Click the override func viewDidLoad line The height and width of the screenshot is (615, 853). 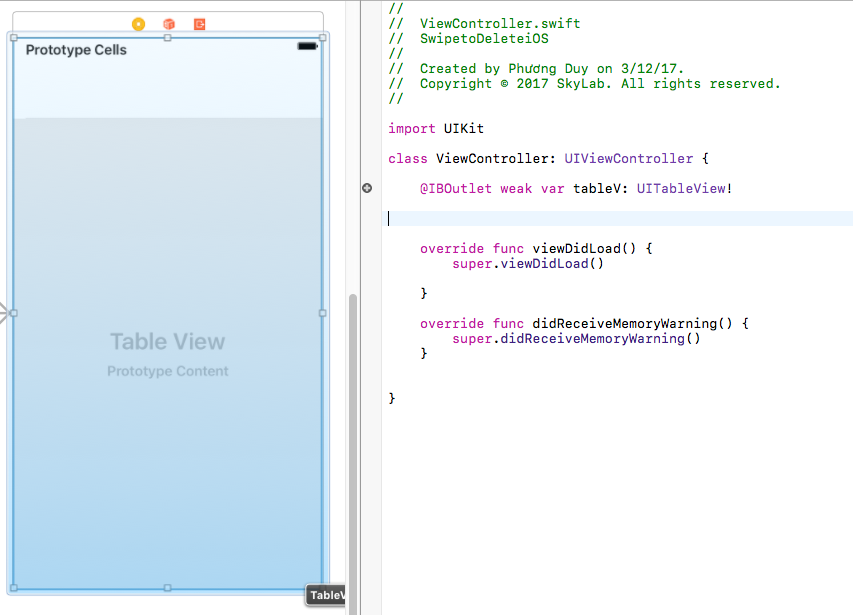[x=536, y=249]
